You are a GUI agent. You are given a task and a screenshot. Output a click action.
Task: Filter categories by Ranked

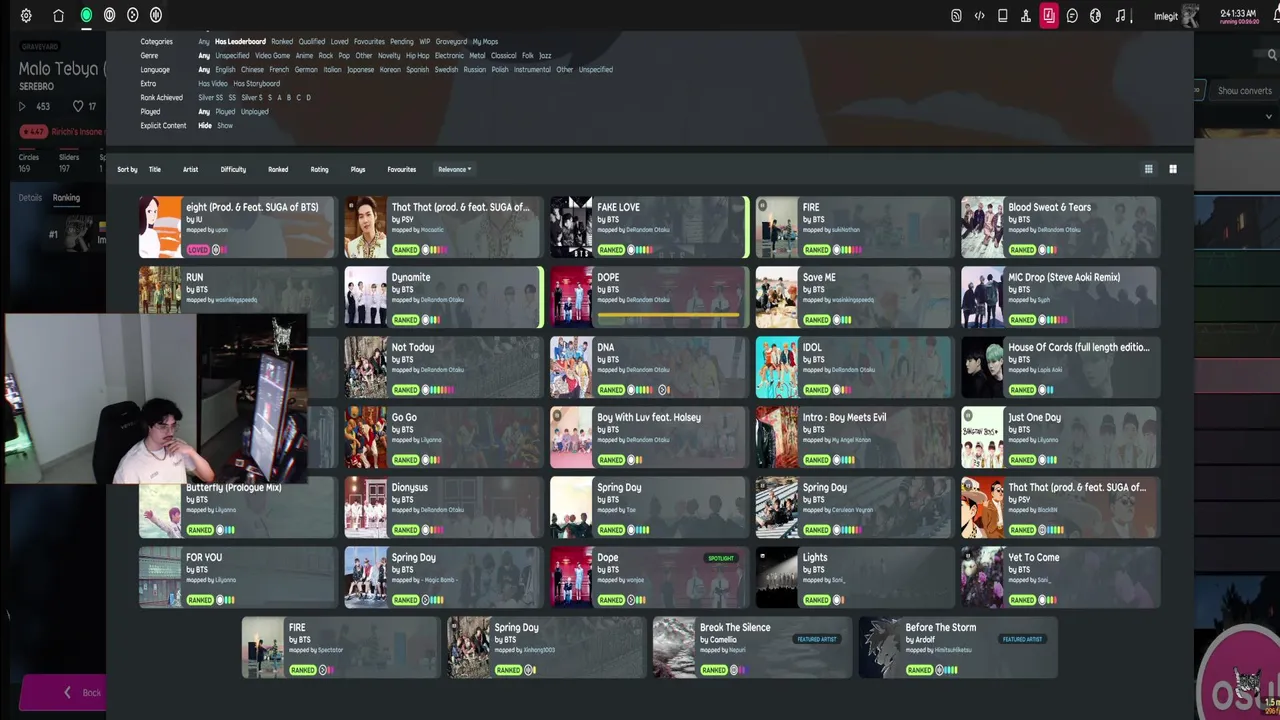(x=282, y=42)
